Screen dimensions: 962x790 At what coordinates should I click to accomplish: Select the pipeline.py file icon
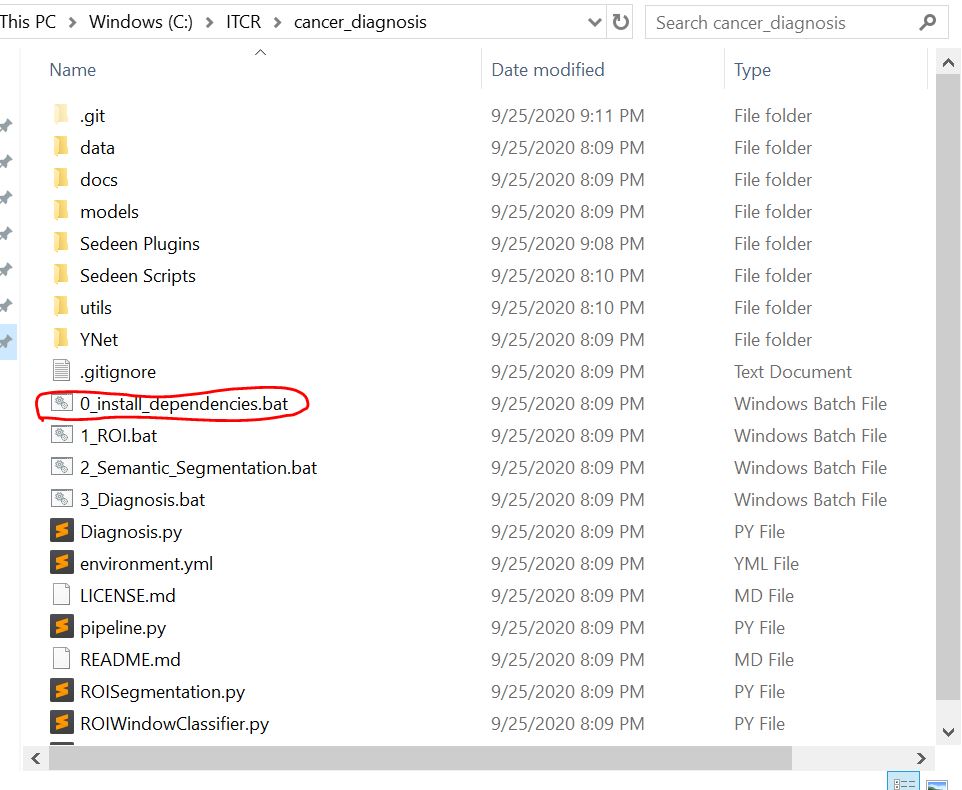click(61, 626)
